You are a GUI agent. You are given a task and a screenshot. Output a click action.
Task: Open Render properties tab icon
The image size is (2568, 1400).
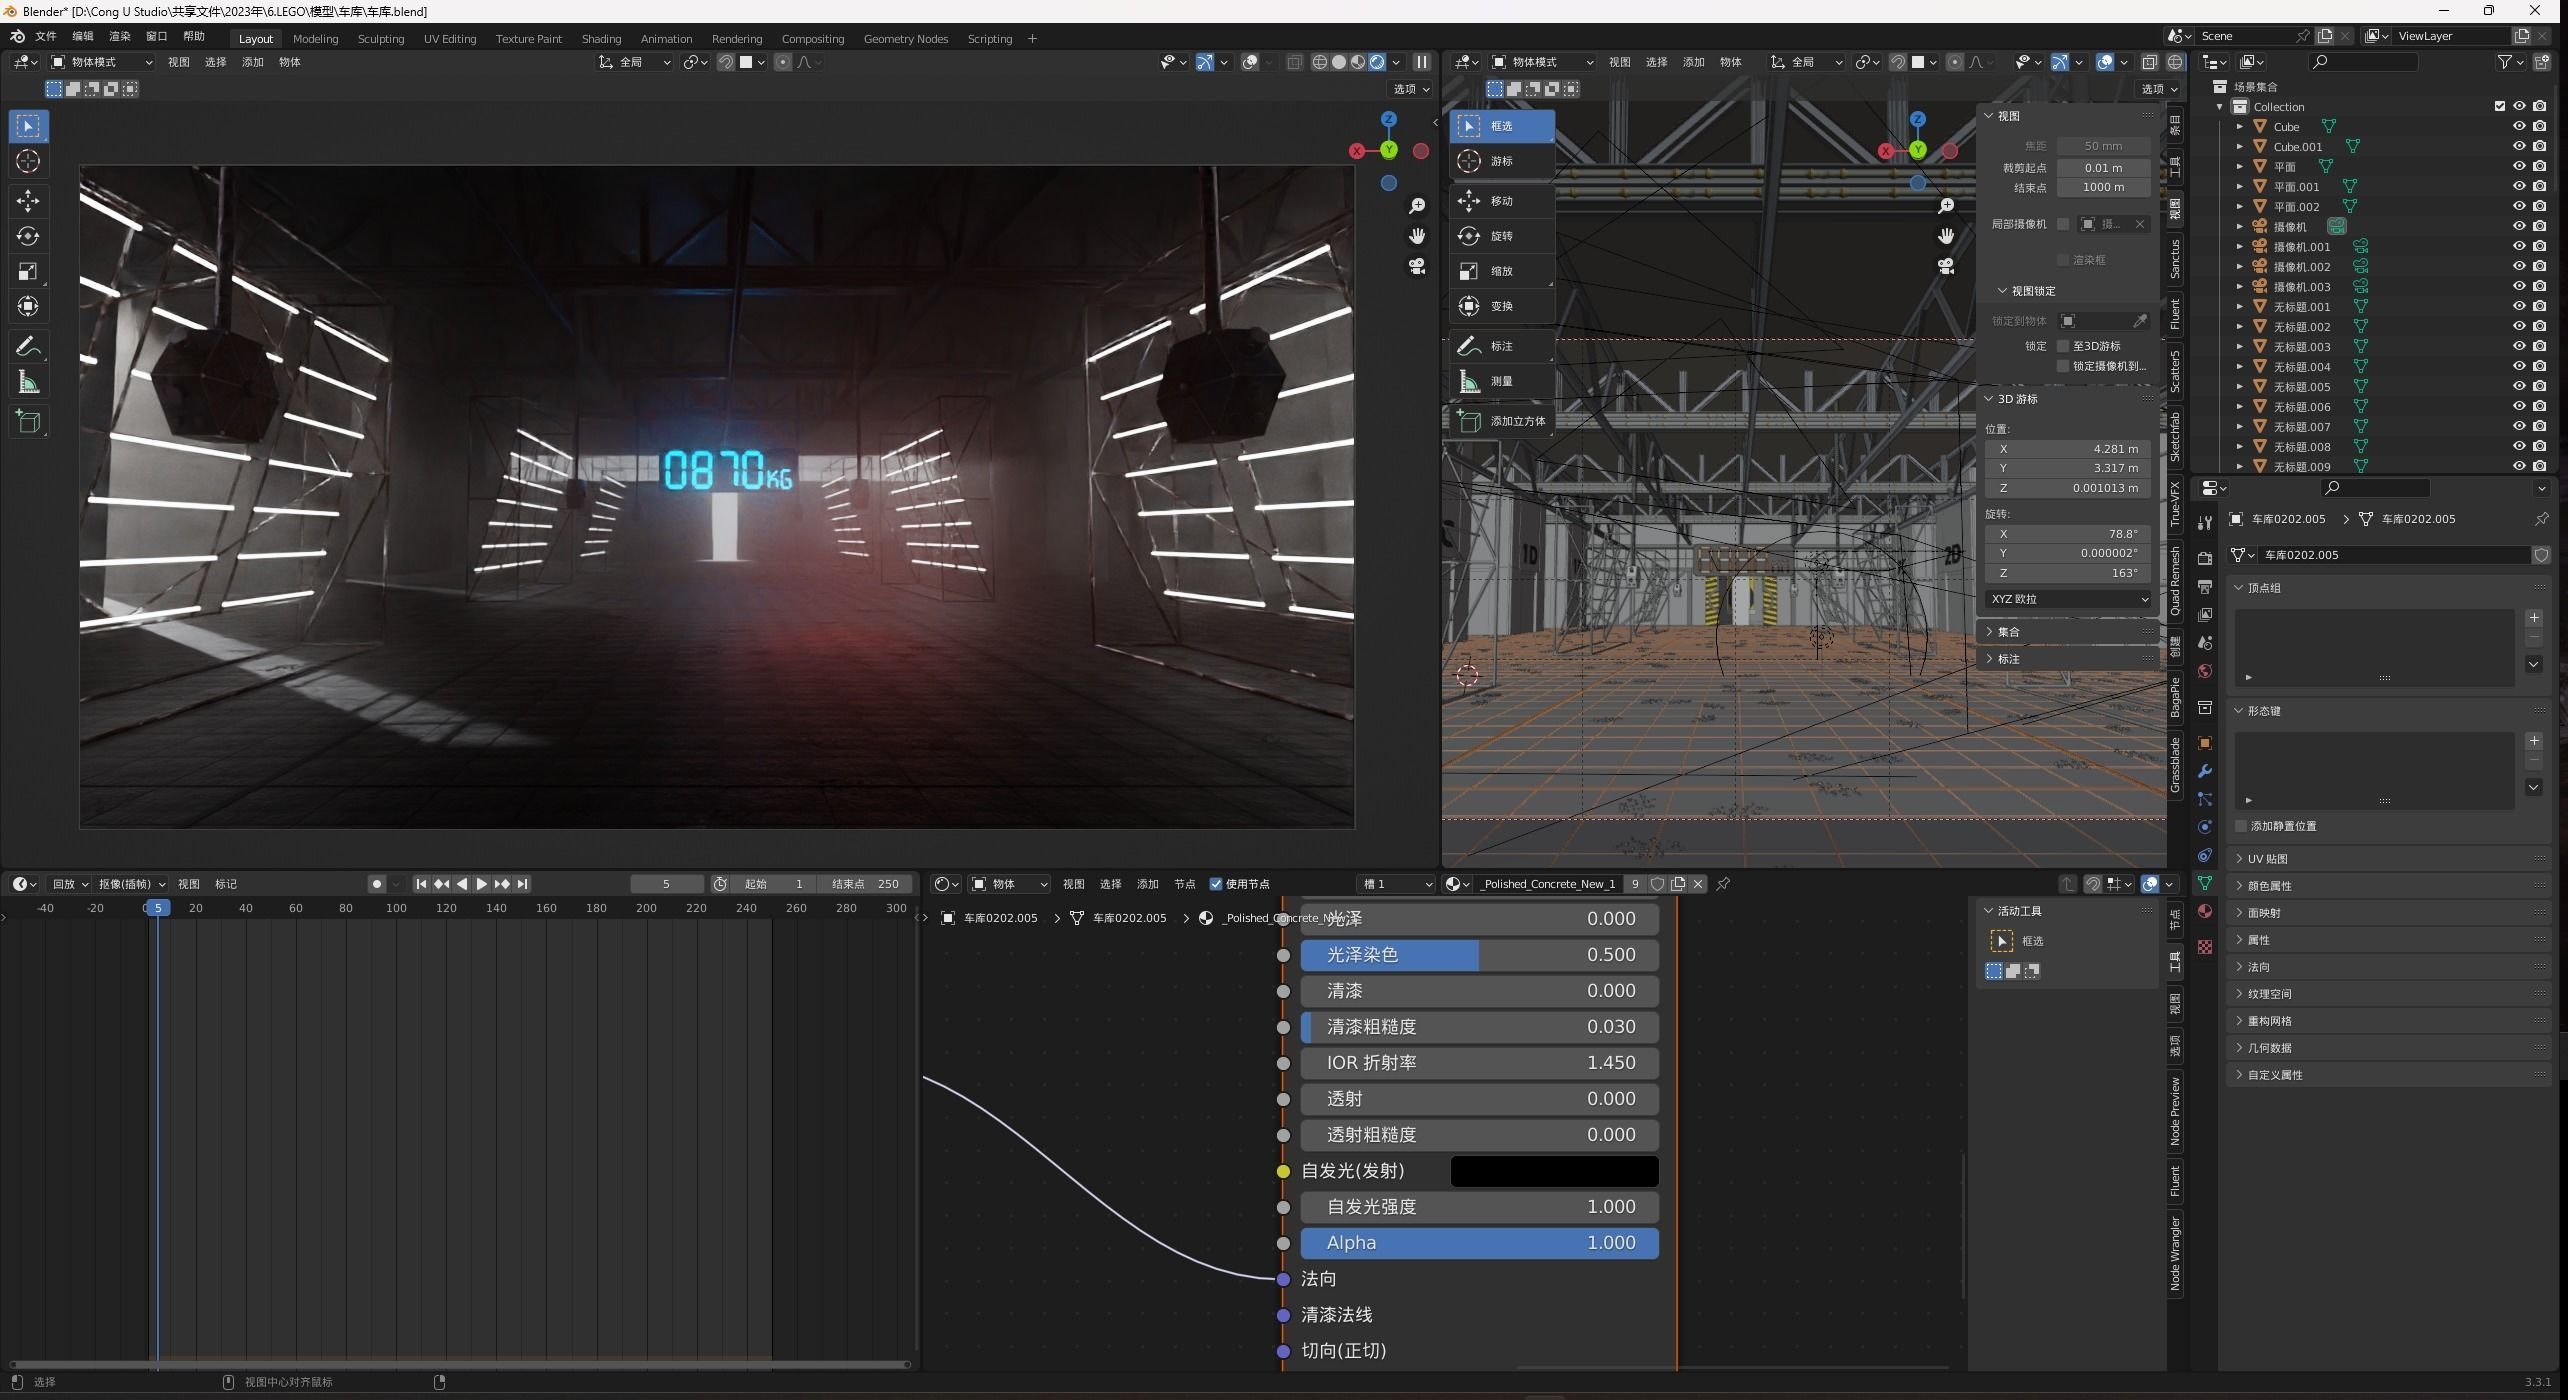[2205, 558]
